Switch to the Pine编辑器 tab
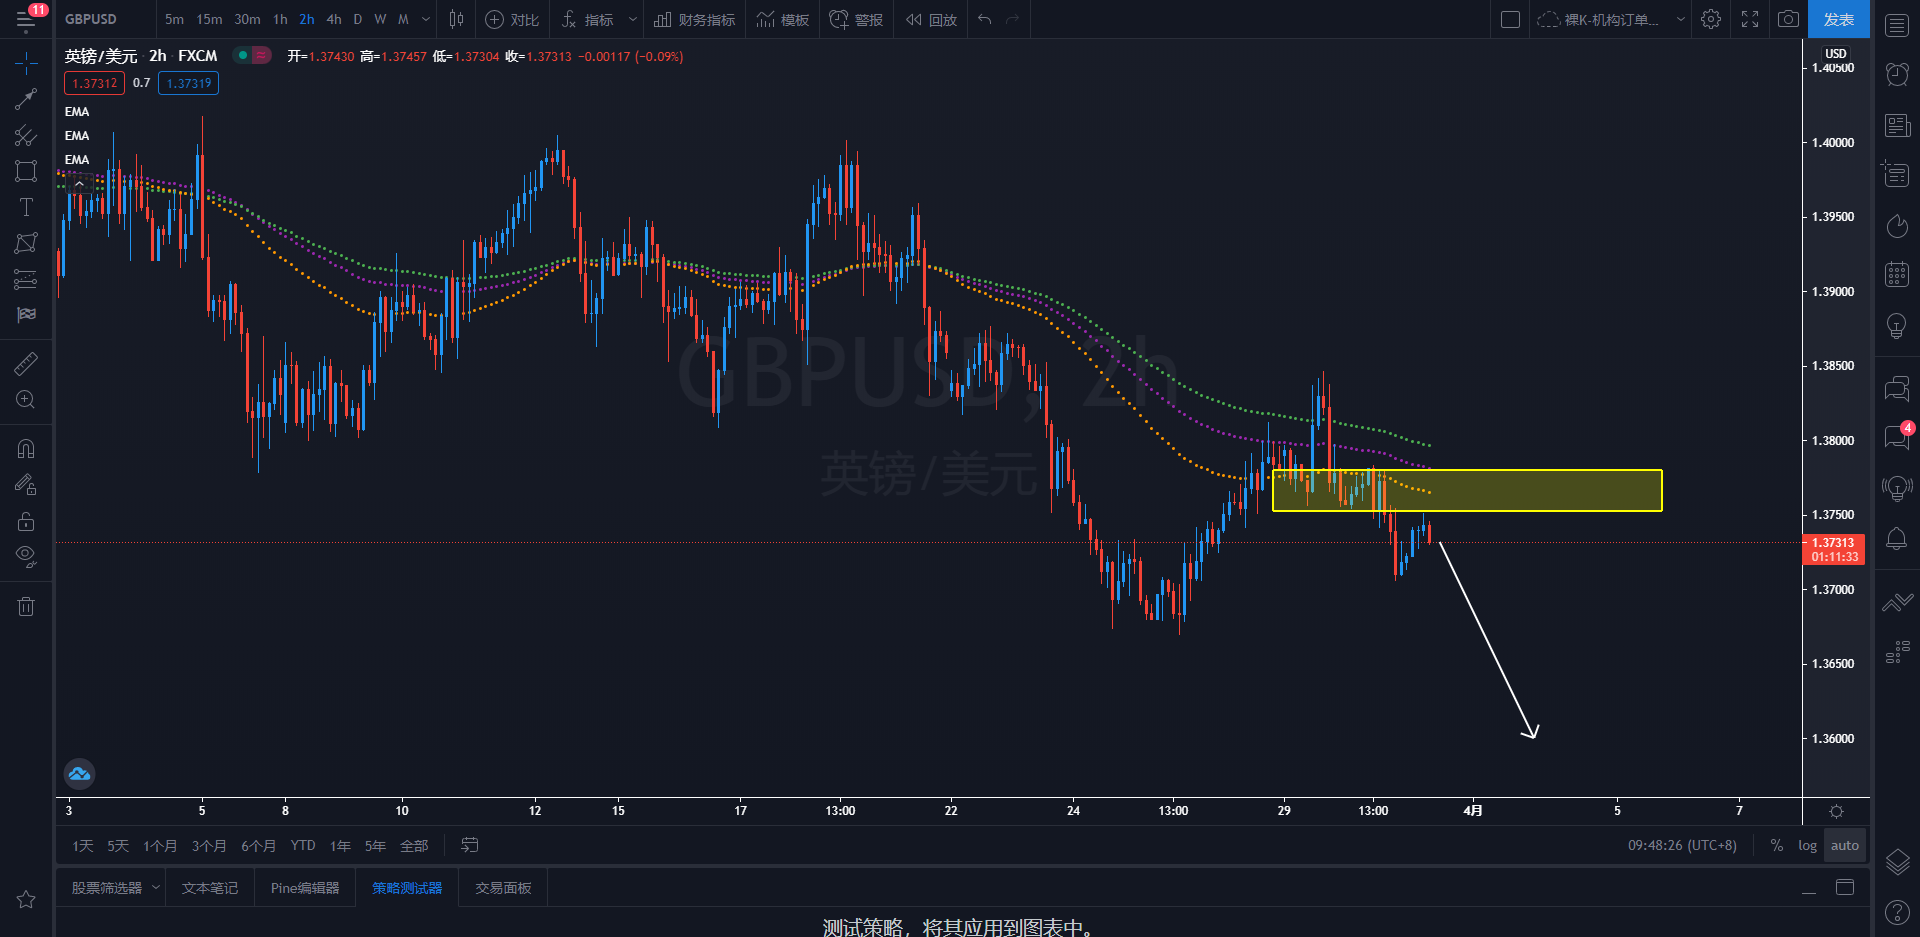Viewport: 1920px width, 937px height. (x=305, y=888)
